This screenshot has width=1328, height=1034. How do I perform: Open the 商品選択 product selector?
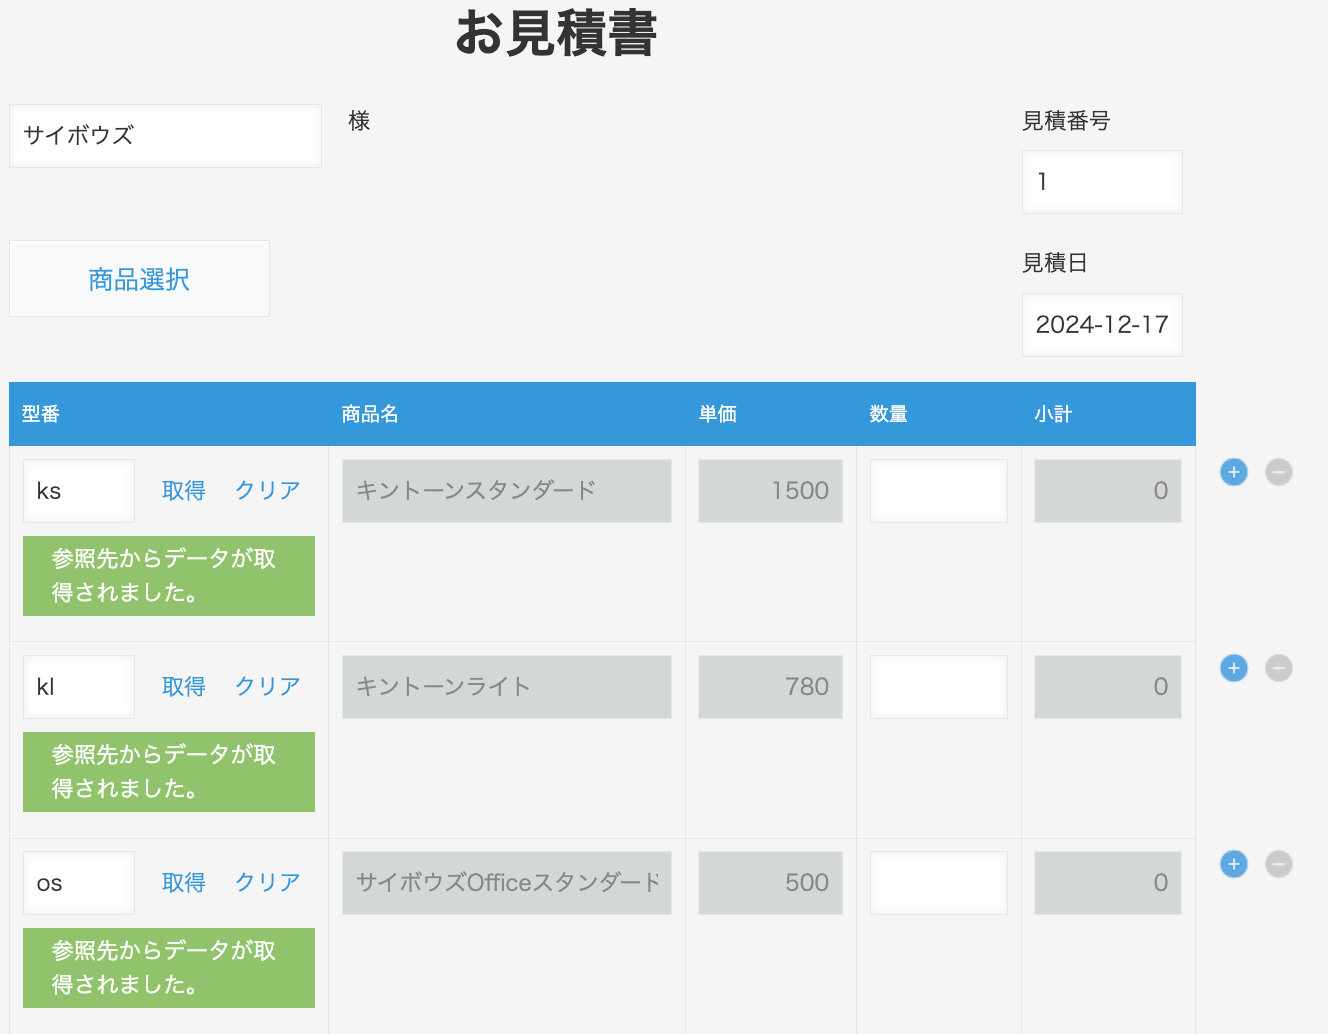click(x=139, y=279)
